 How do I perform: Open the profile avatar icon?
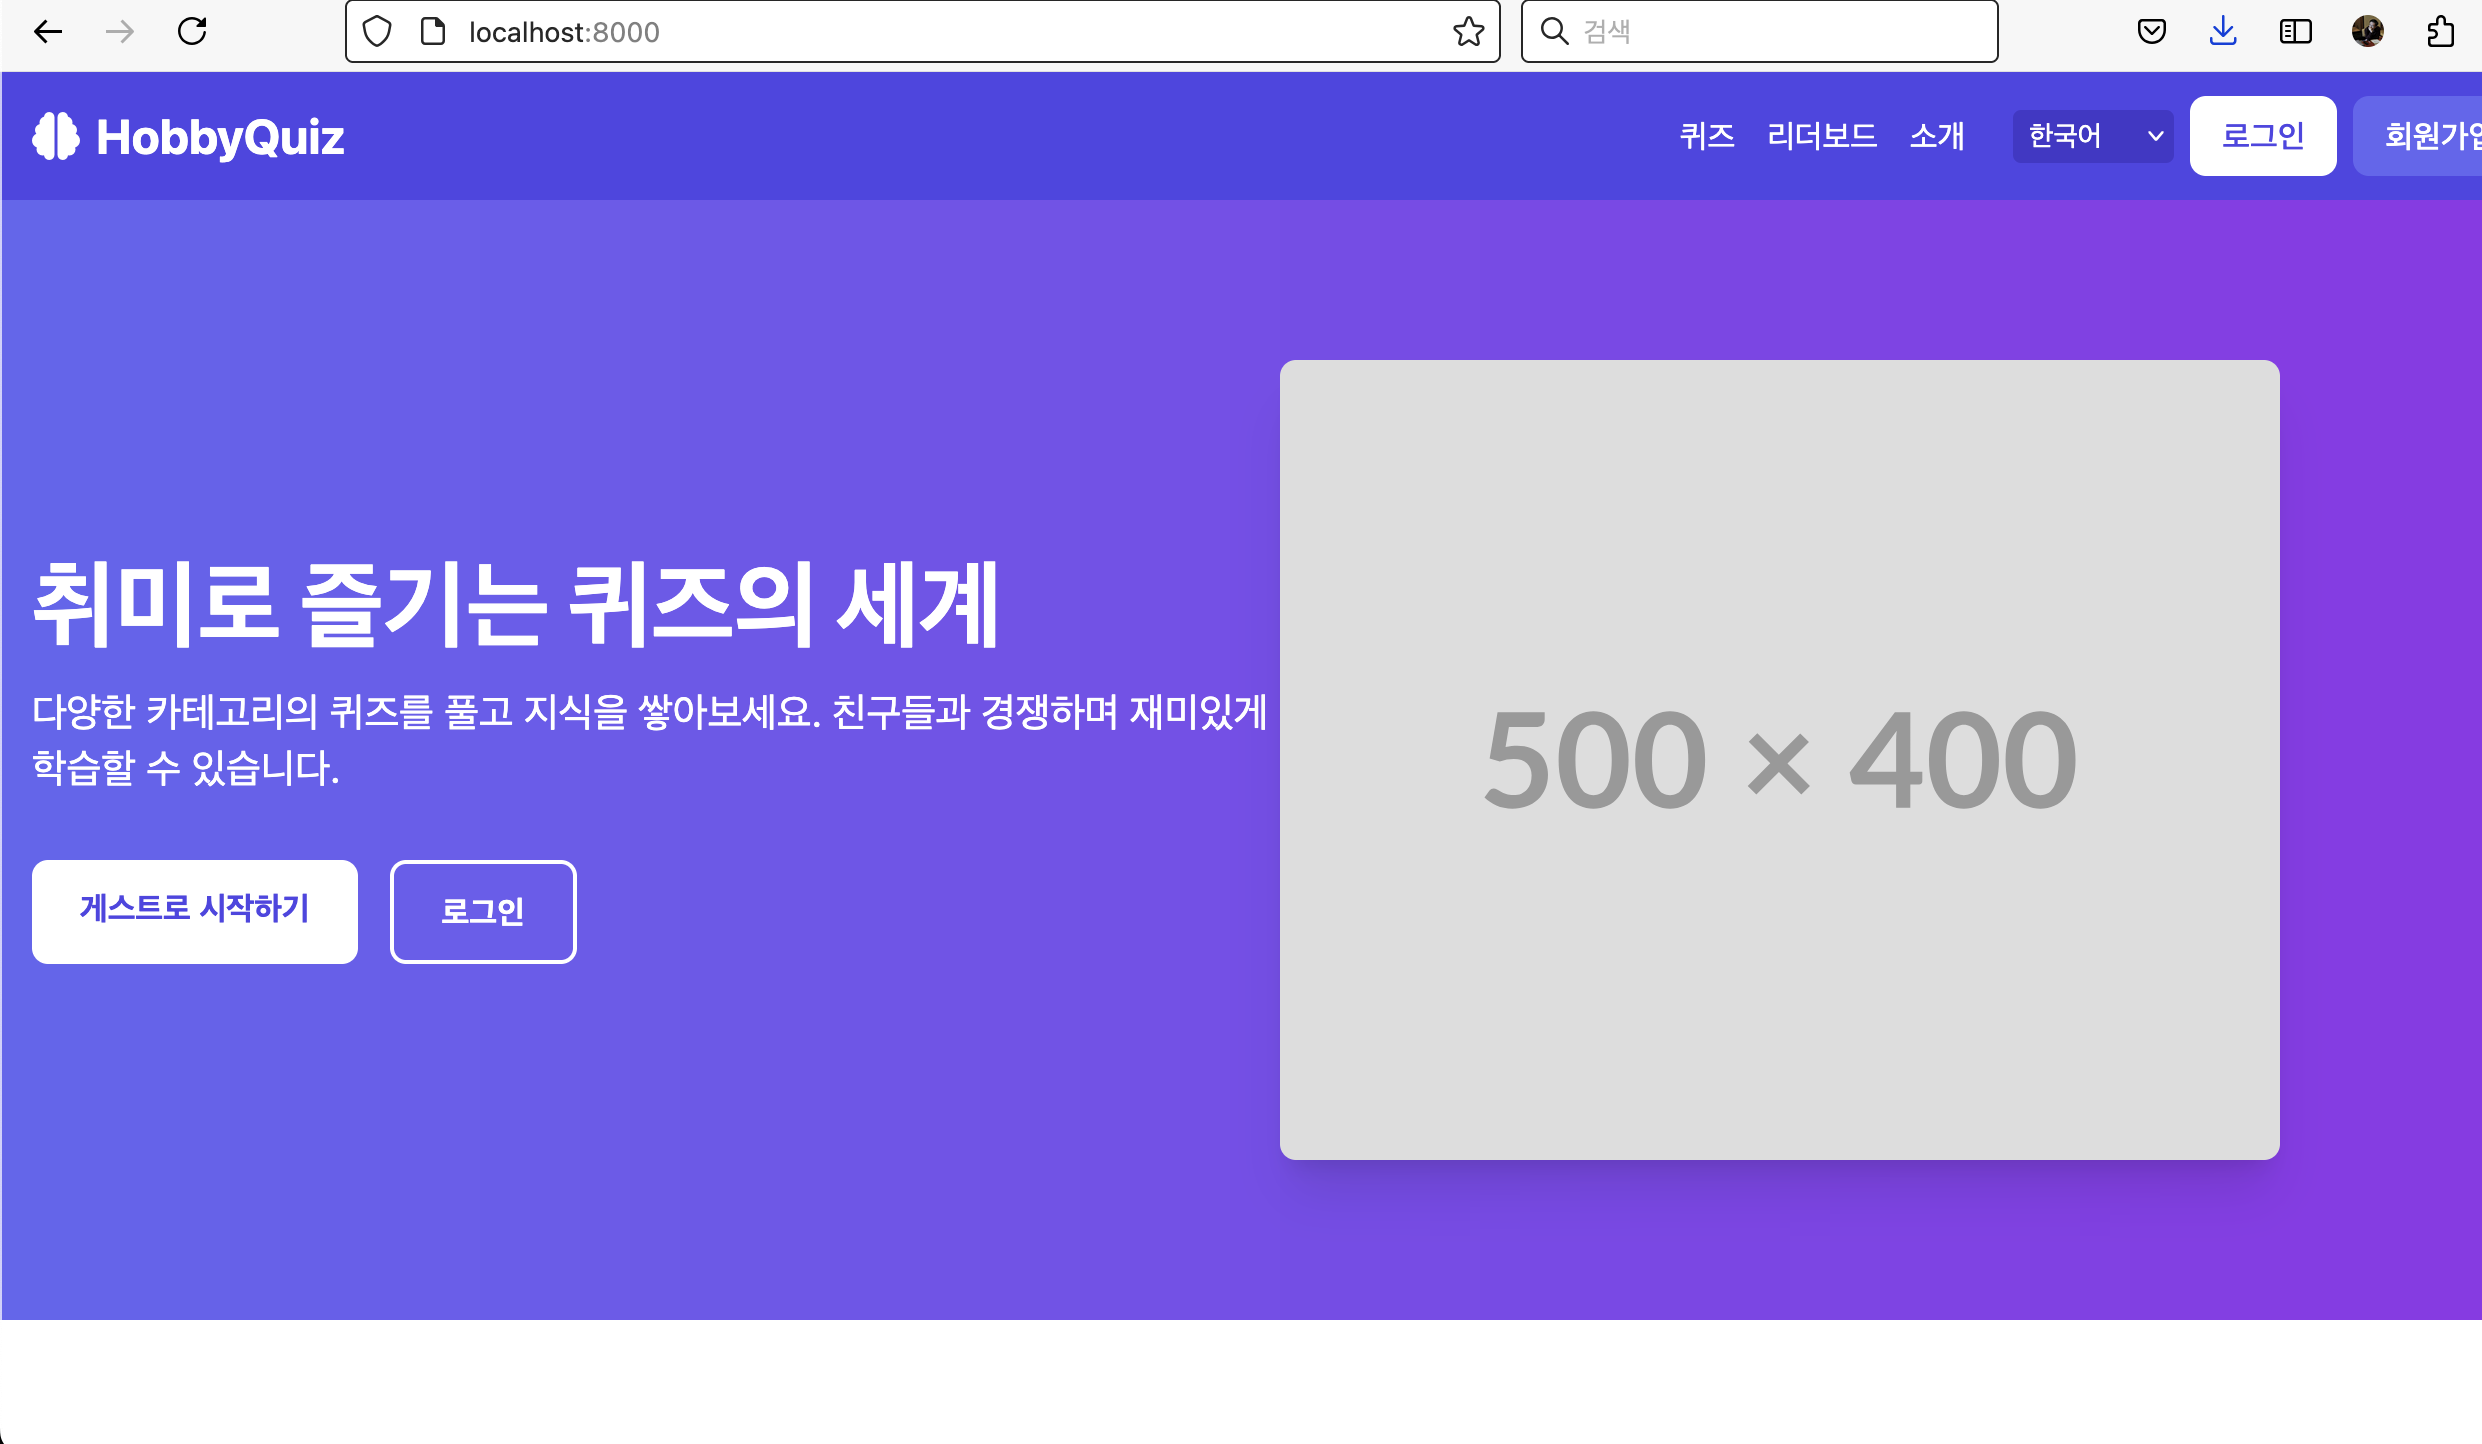click(x=2367, y=32)
